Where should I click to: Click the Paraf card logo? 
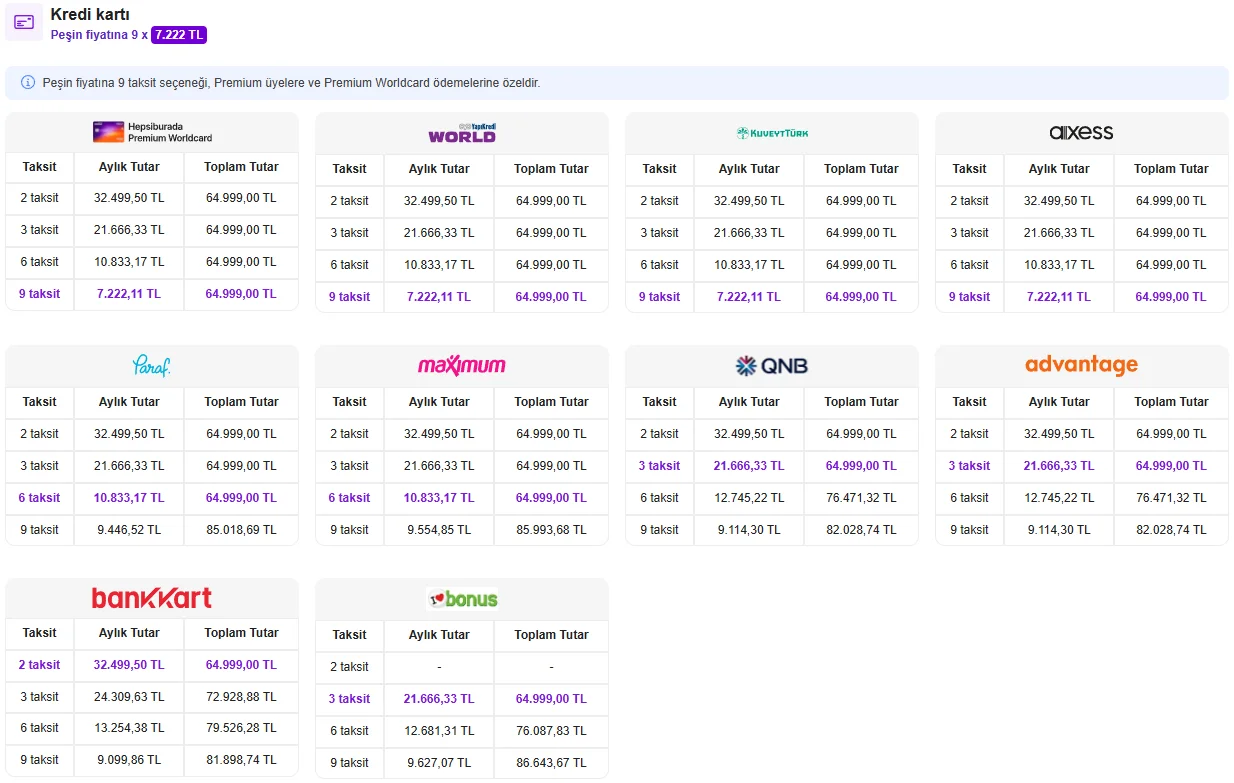[152, 366]
